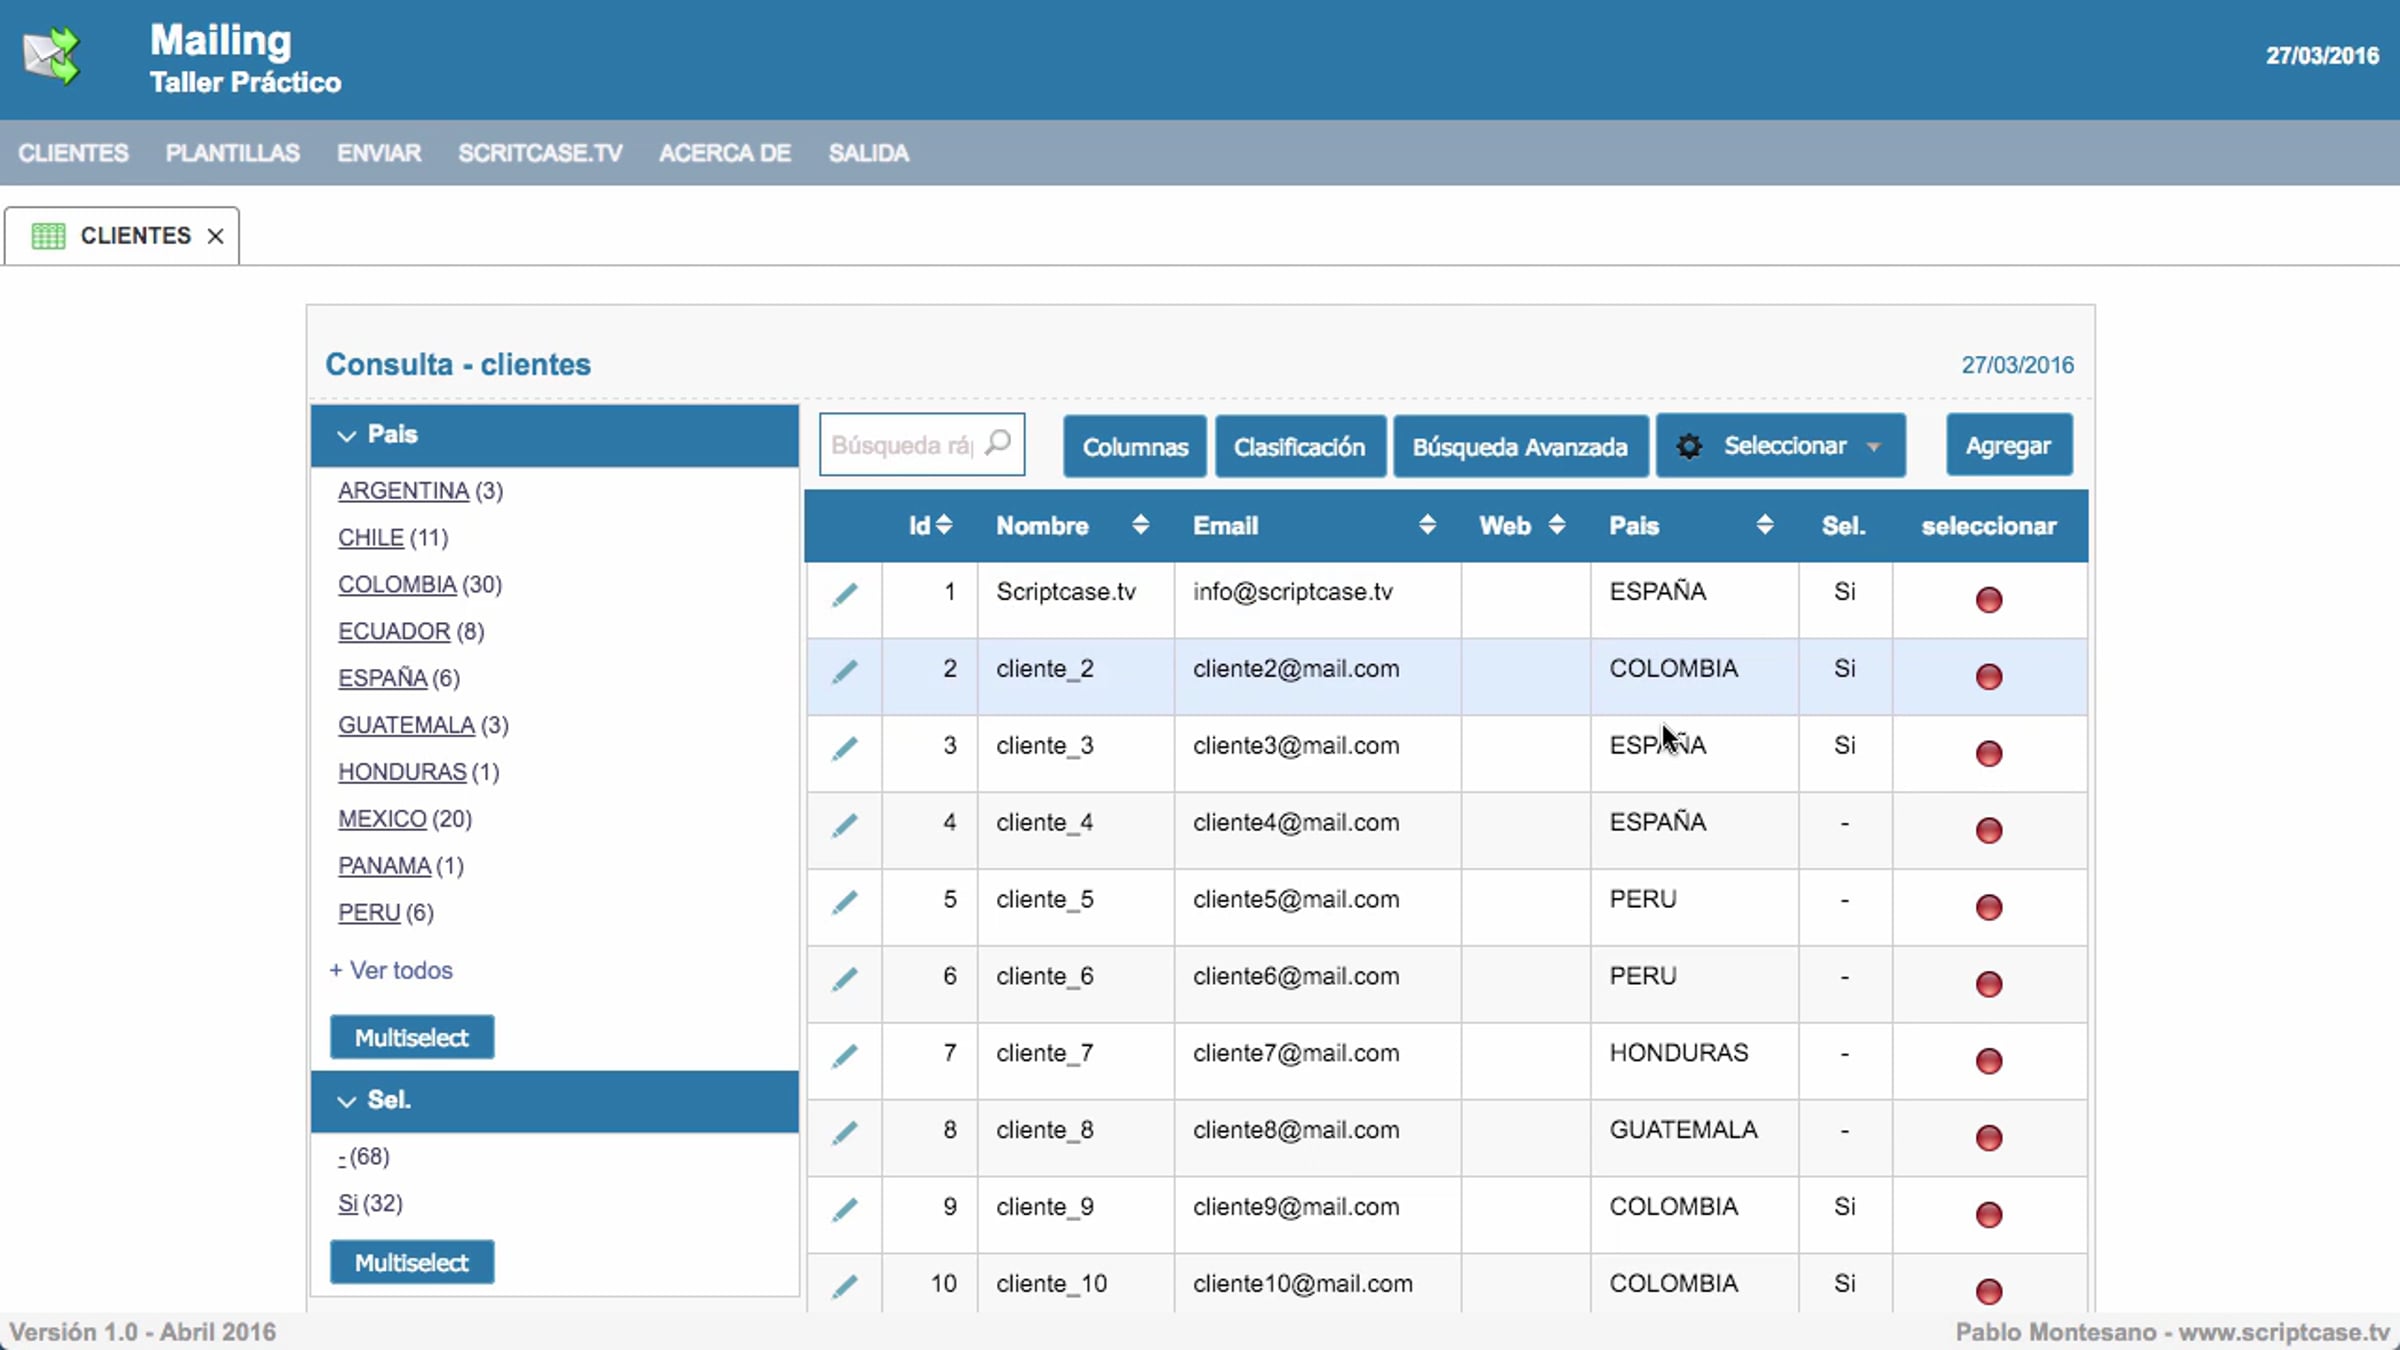The height and width of the screenshot is (1350, 2400).
Task: Click the Mailing envelope logo
Action: point(52,57)
